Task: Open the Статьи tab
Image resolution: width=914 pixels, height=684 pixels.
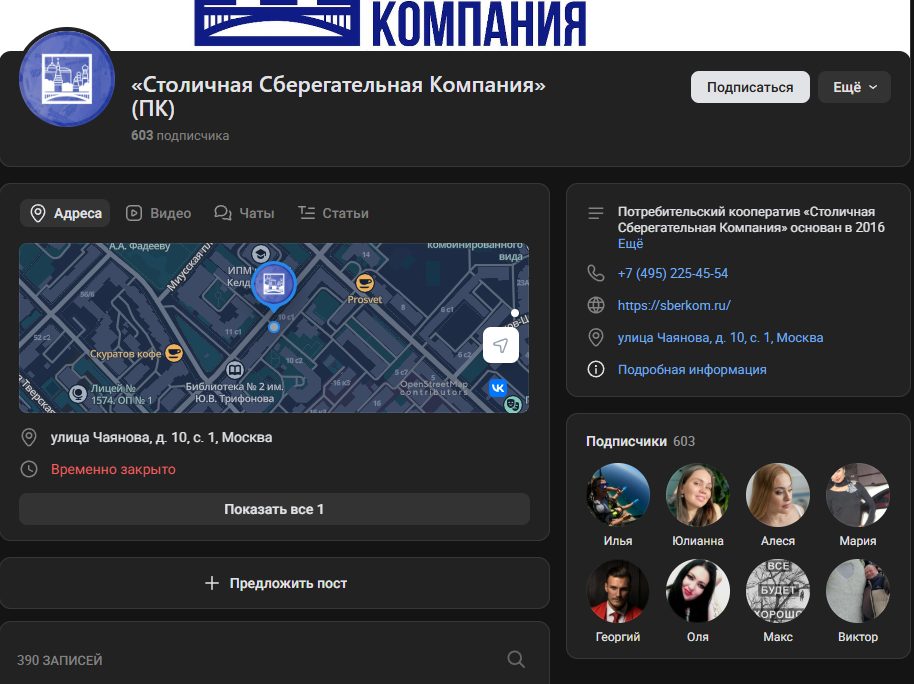Action: point(333,213)
